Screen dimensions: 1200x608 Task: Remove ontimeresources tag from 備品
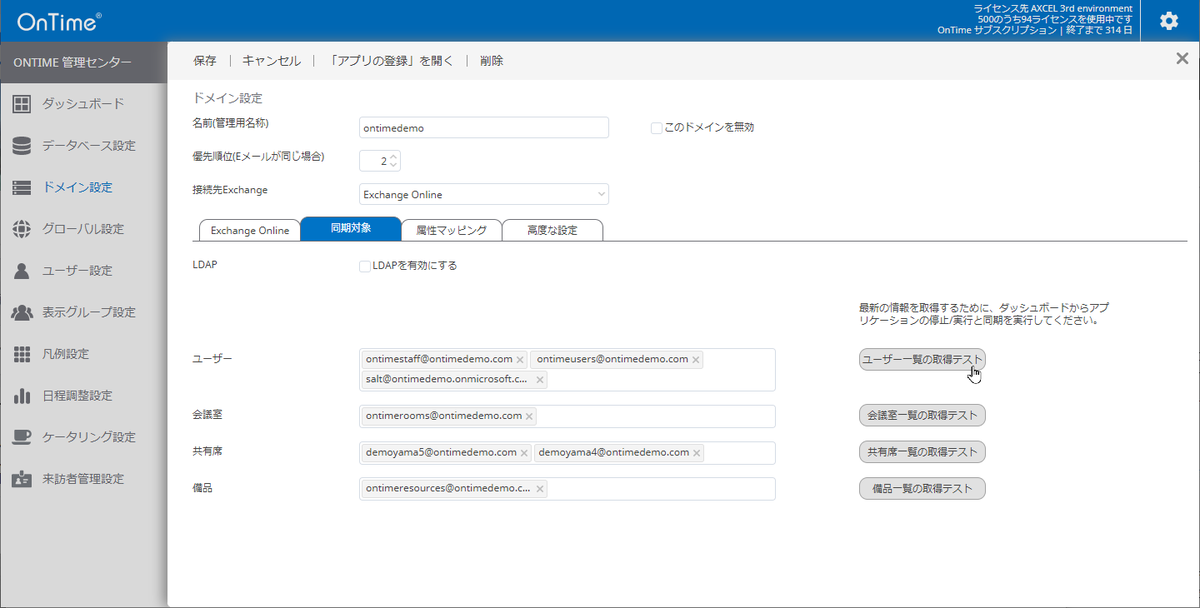540,489
